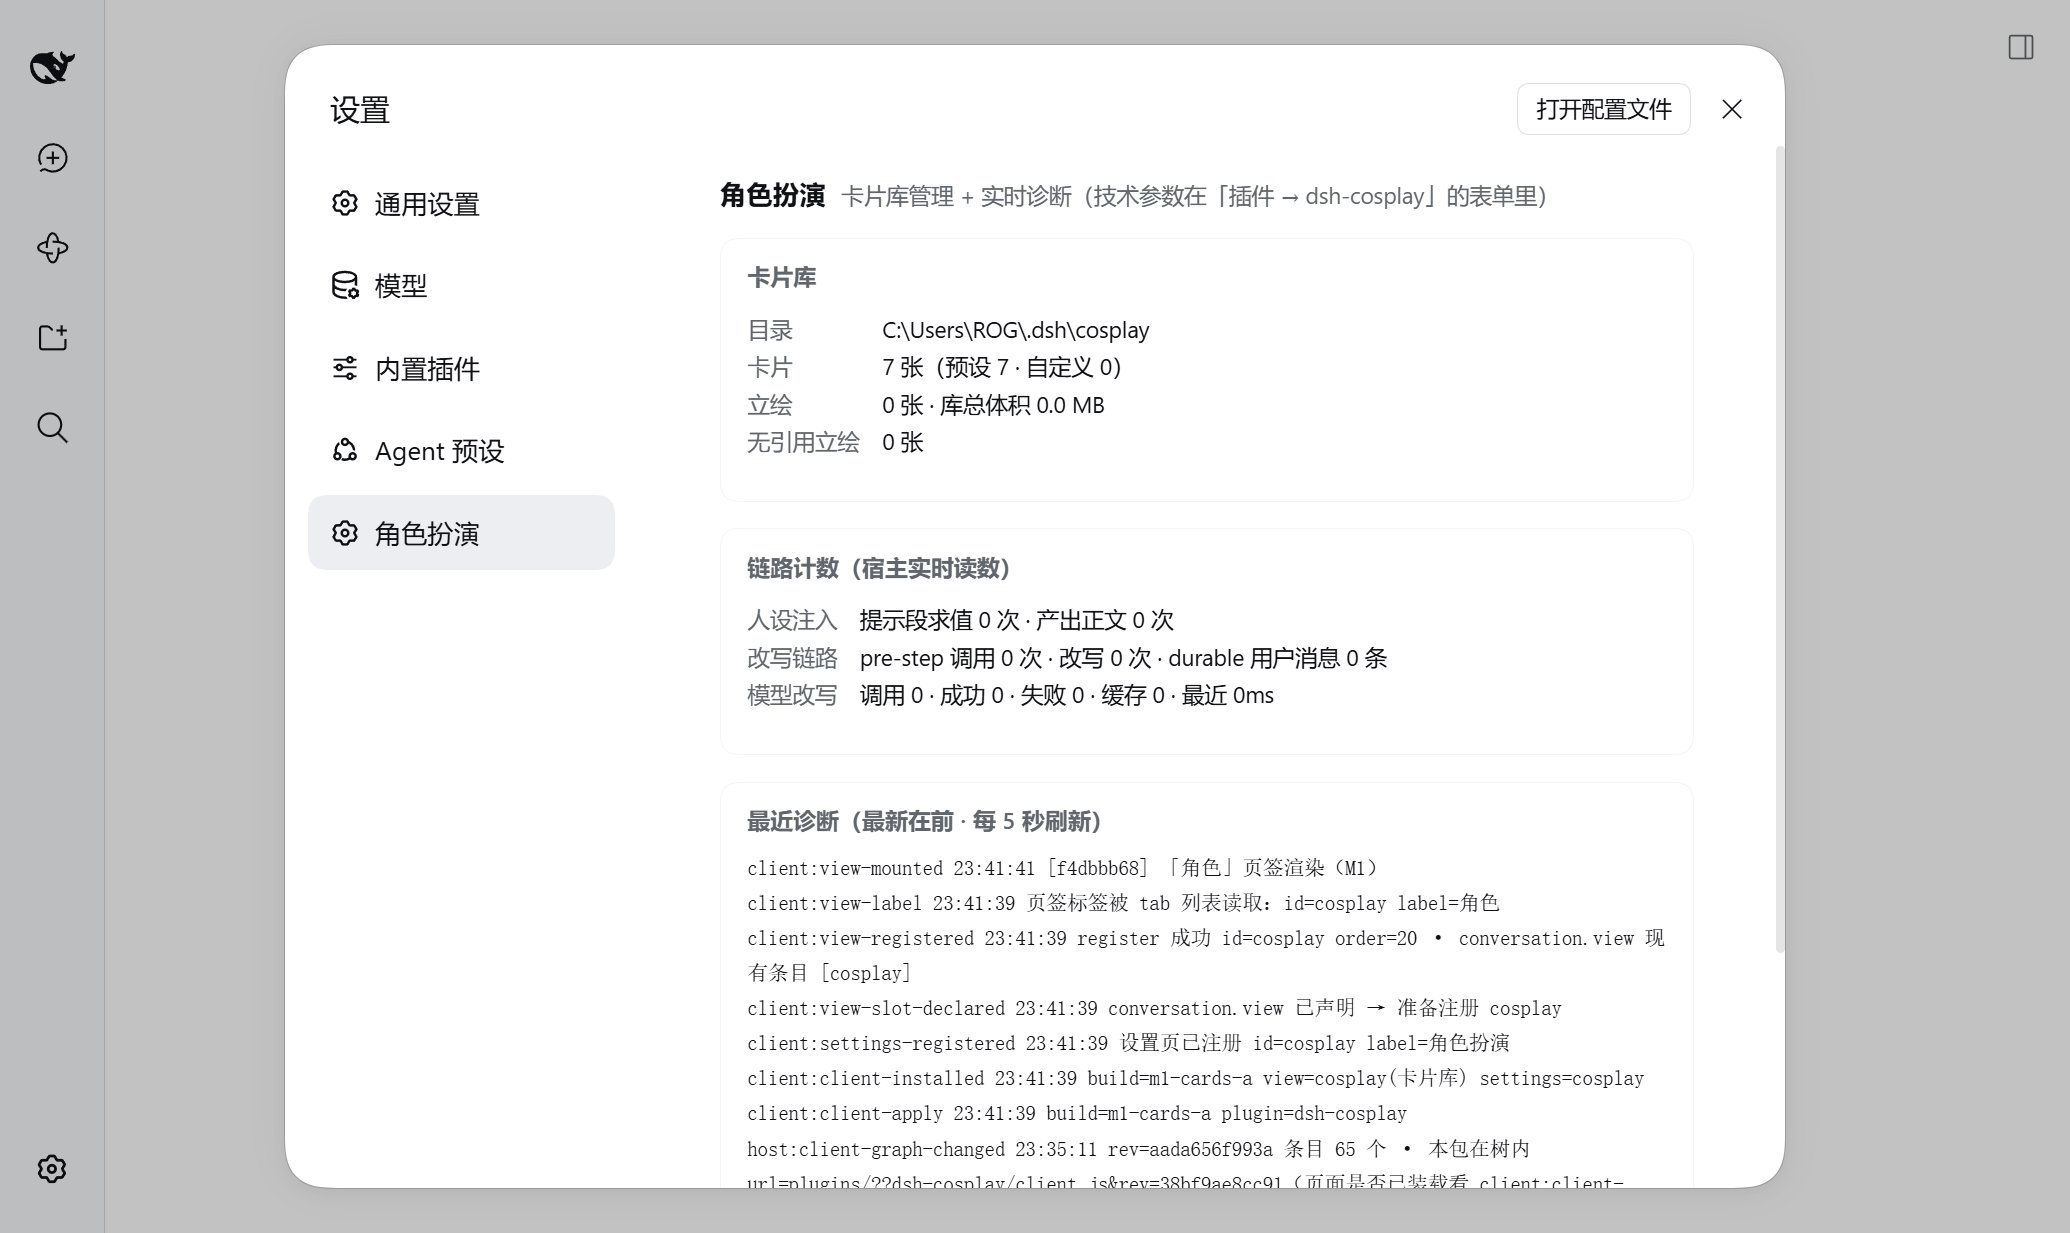Screen dimensions: 2070x1233
Task: Click the gear icon beside 通用设置
Action: point(345,203)
